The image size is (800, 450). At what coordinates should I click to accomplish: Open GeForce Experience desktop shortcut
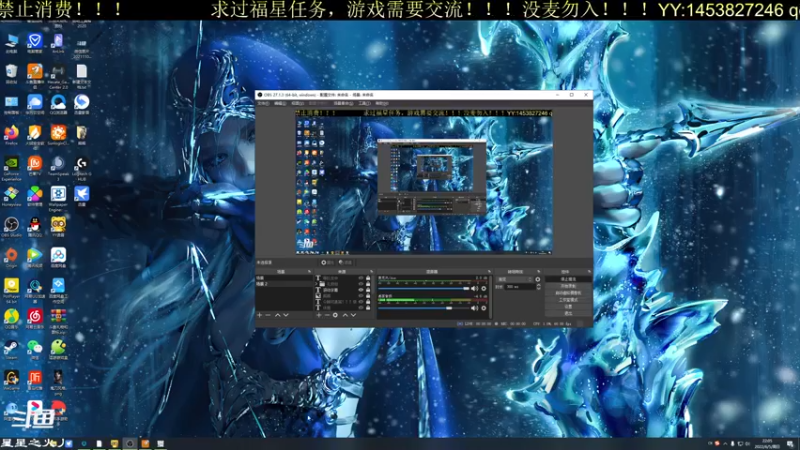click(11, 165)
